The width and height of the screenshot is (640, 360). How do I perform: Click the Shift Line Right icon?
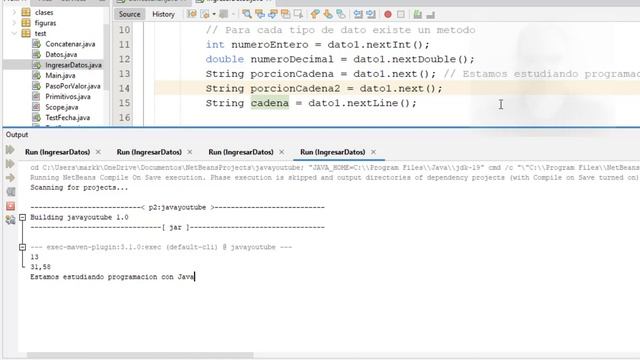click(371, 14)
